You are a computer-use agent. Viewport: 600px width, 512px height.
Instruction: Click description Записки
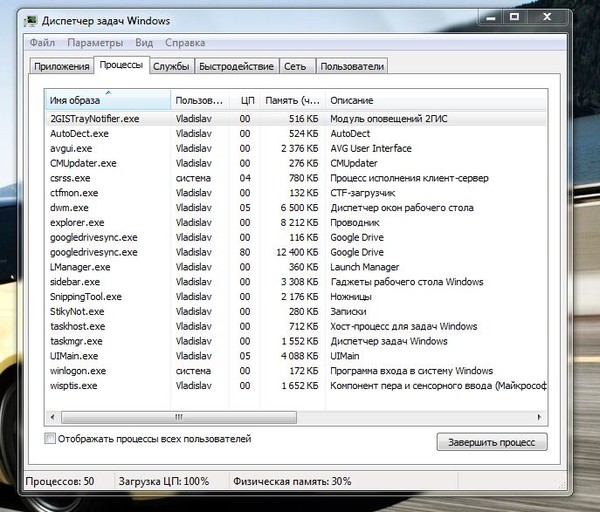tap(348, 311)
